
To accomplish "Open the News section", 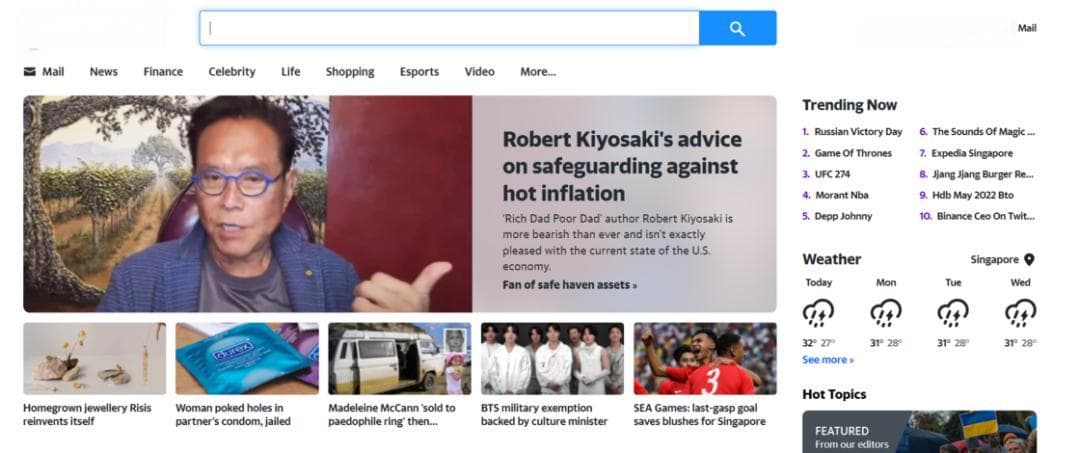I will tap(103, 72).
